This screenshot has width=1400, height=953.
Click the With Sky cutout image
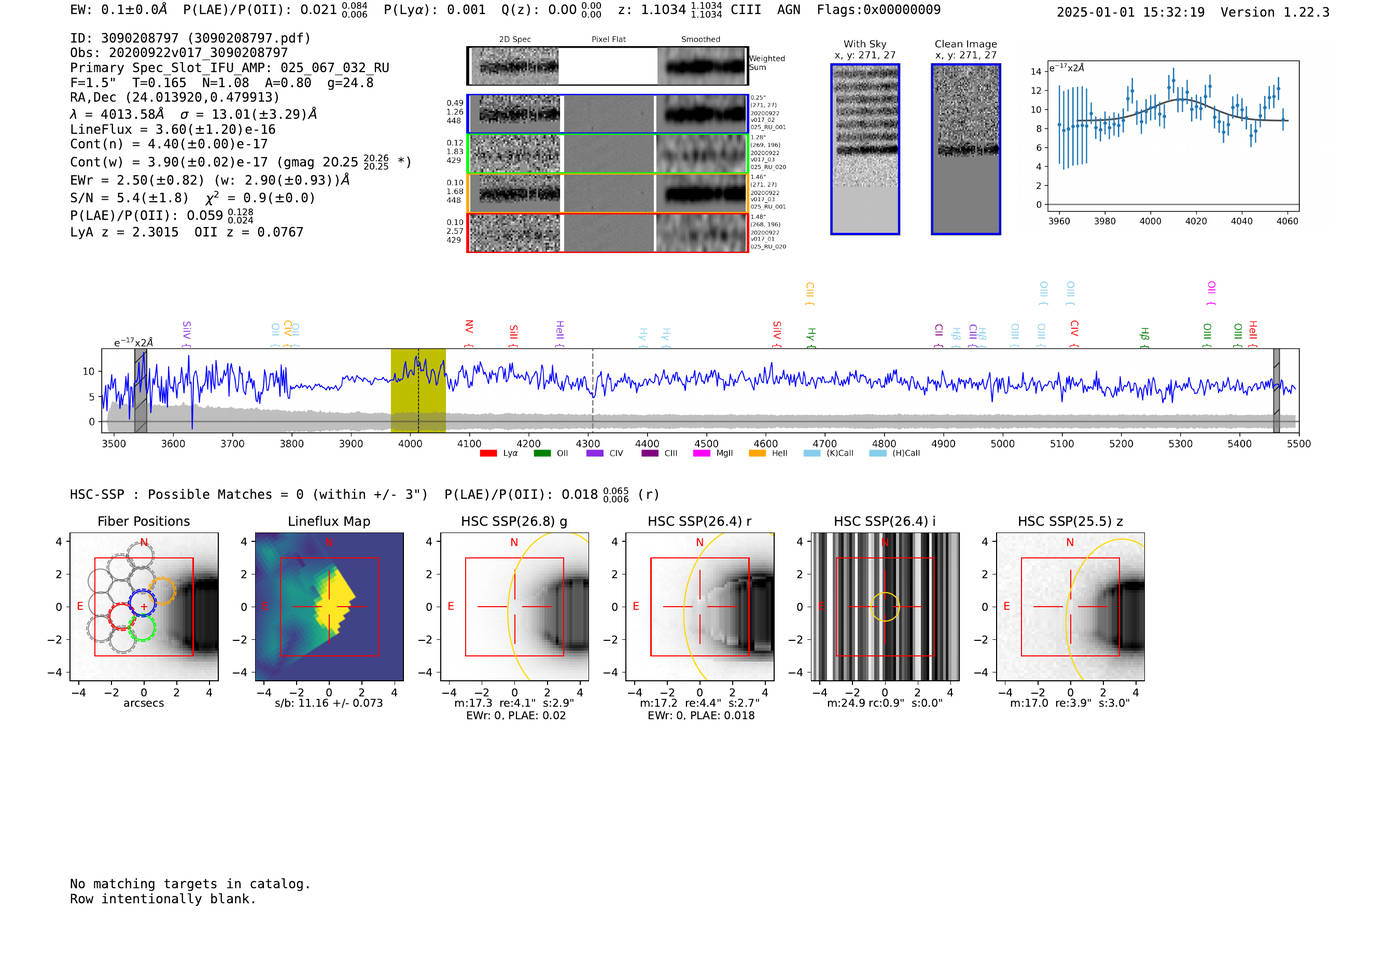865,149
